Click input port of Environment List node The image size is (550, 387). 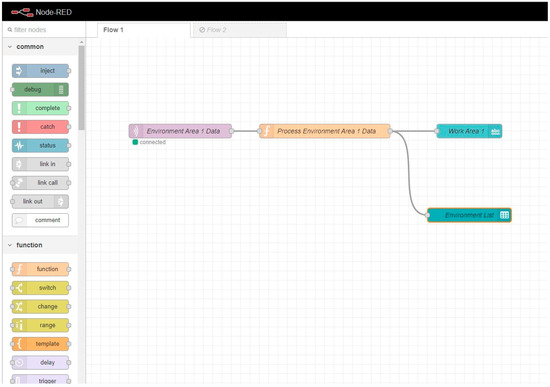click(428, 215)
